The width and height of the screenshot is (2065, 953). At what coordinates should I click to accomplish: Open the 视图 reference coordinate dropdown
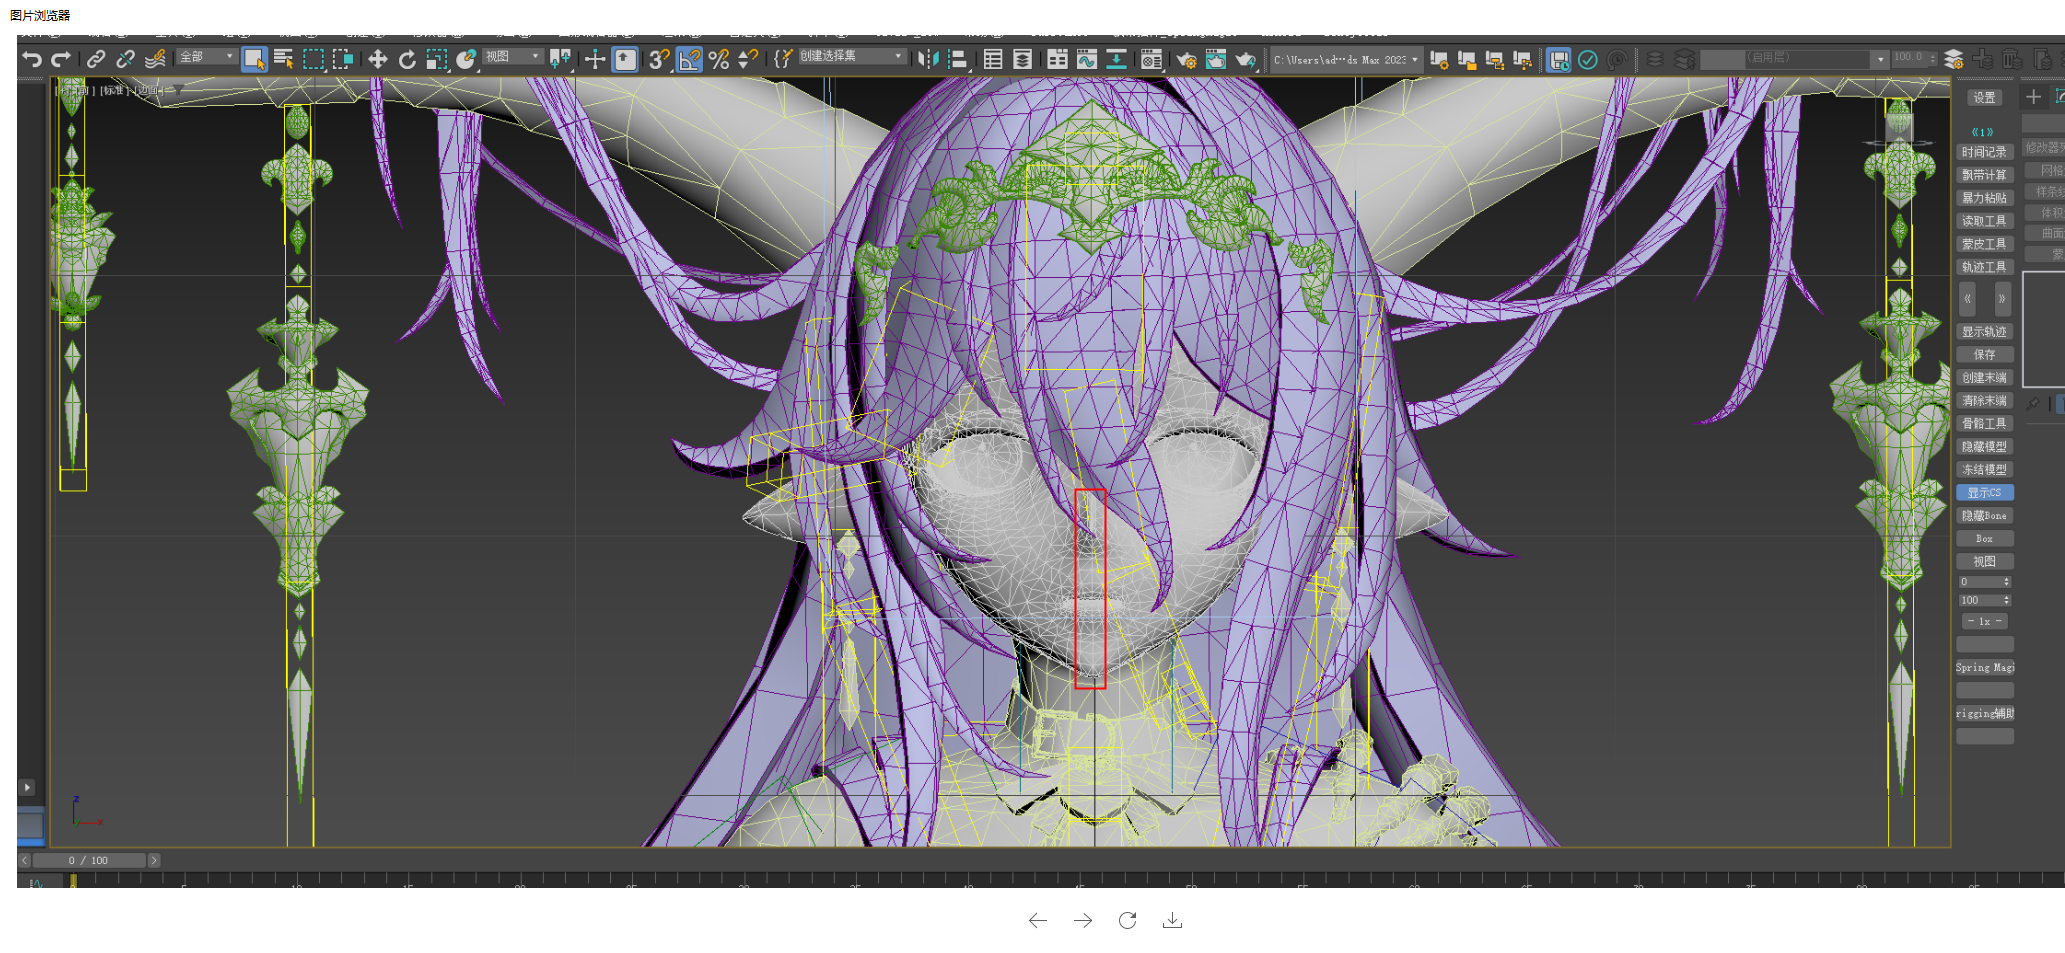click(513, 57)
